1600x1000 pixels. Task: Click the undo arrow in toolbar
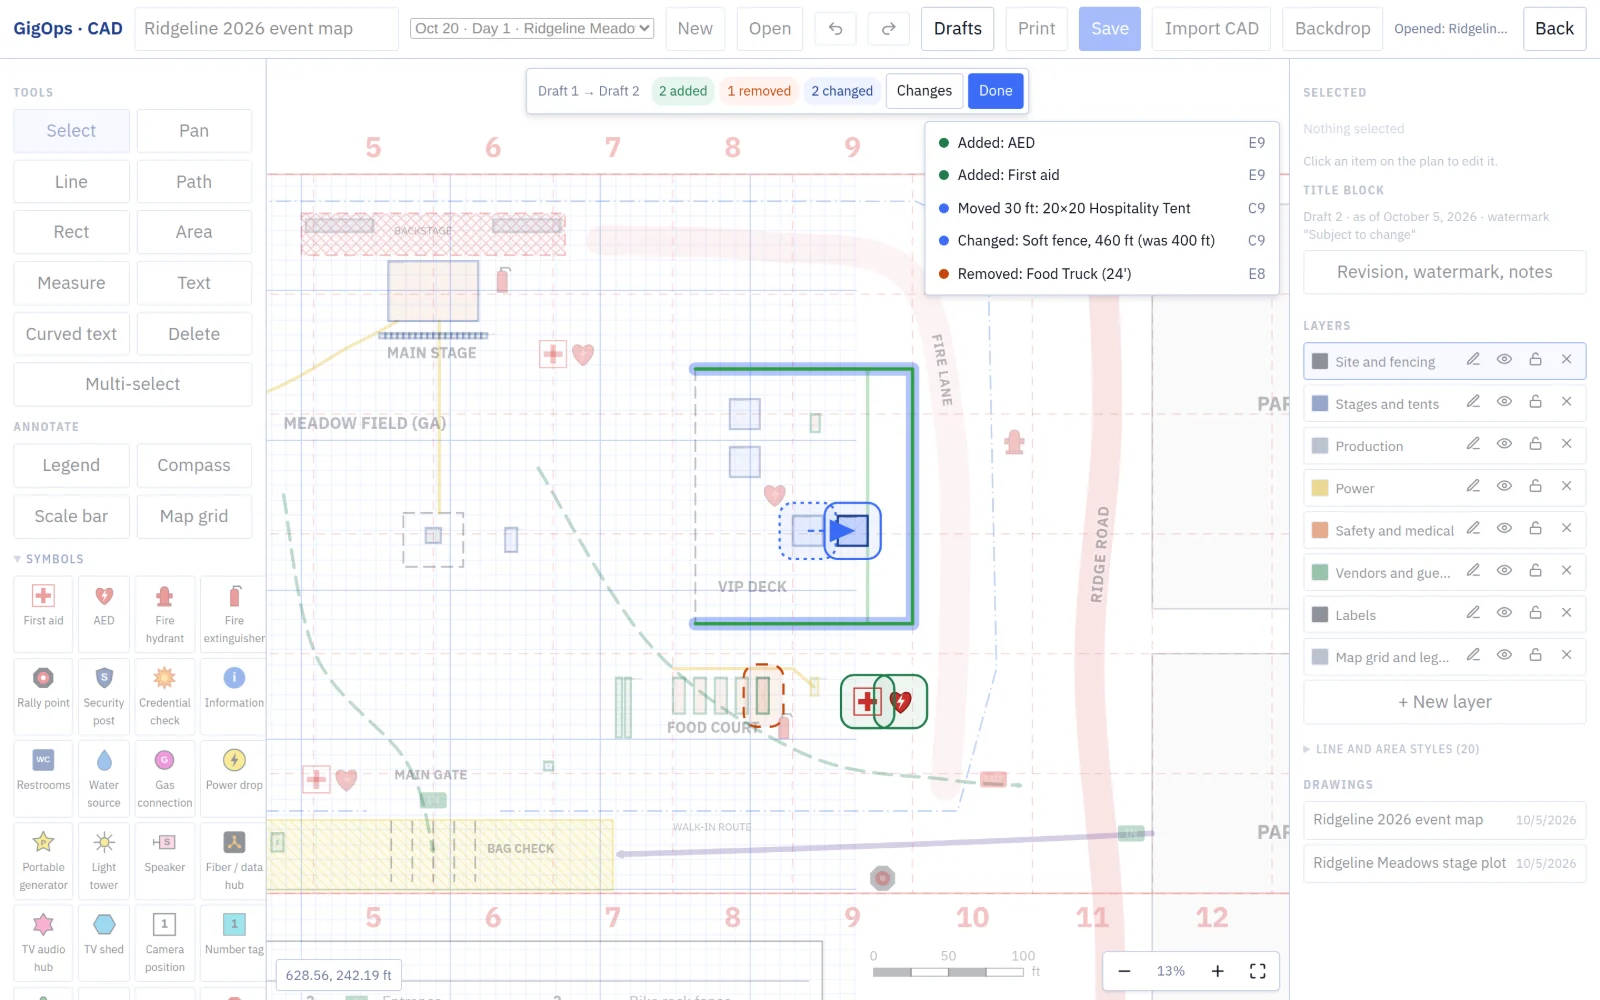[x=836, y=29]
